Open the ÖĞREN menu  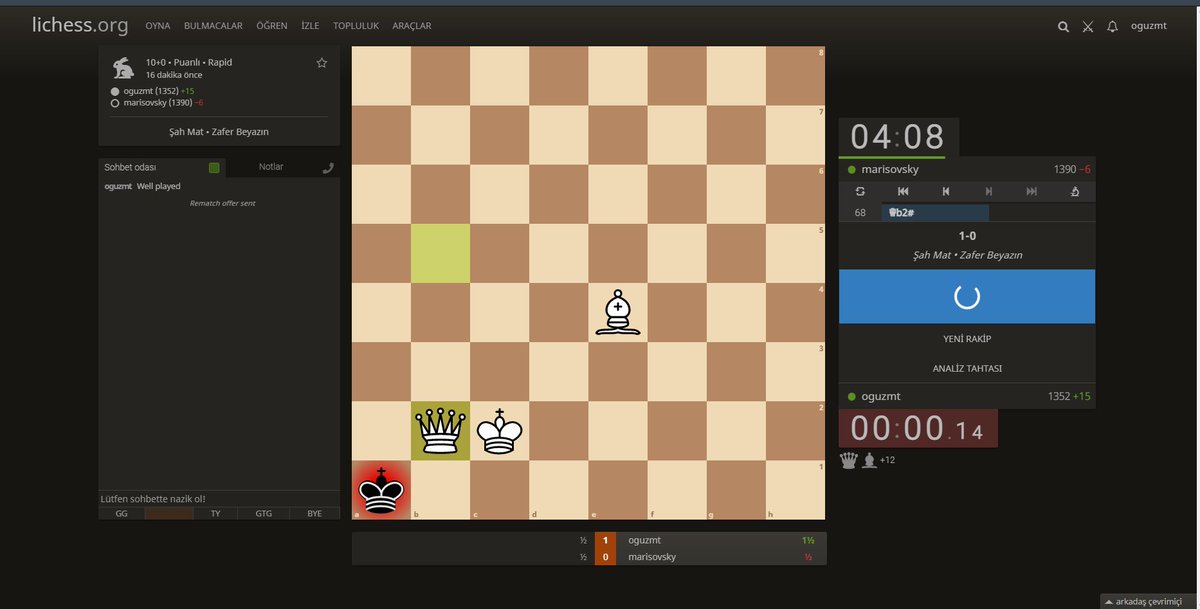point(272,26)
